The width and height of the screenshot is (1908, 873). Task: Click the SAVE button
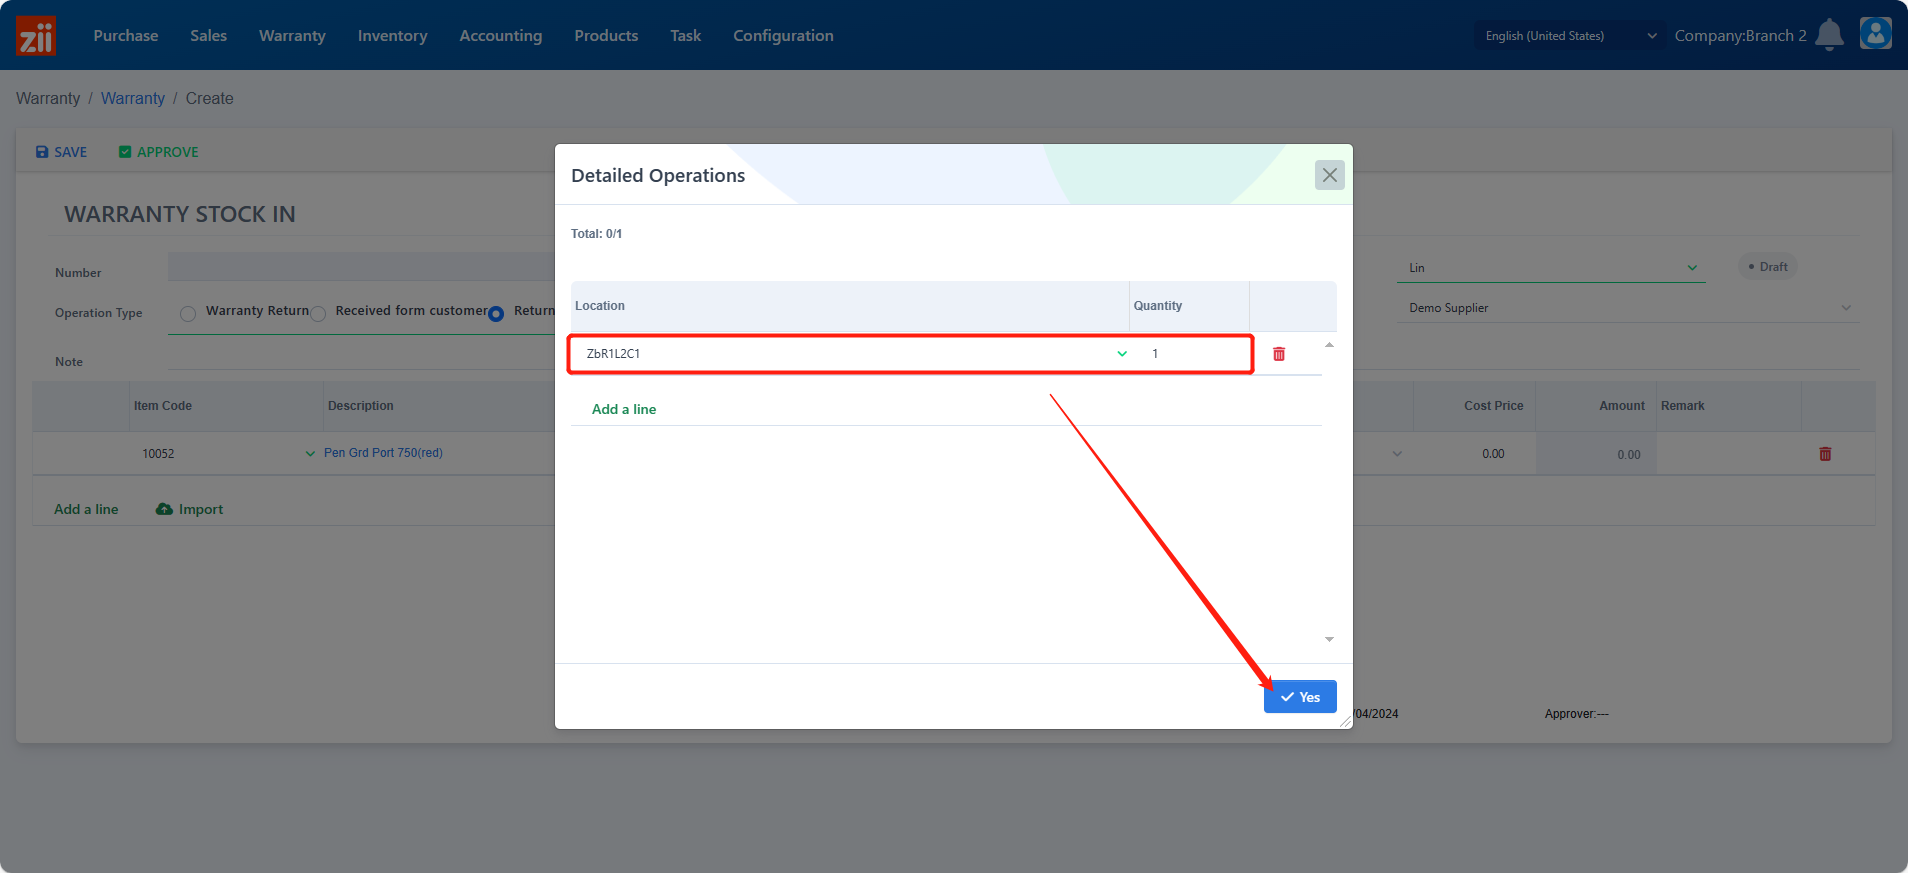point(61,152)
